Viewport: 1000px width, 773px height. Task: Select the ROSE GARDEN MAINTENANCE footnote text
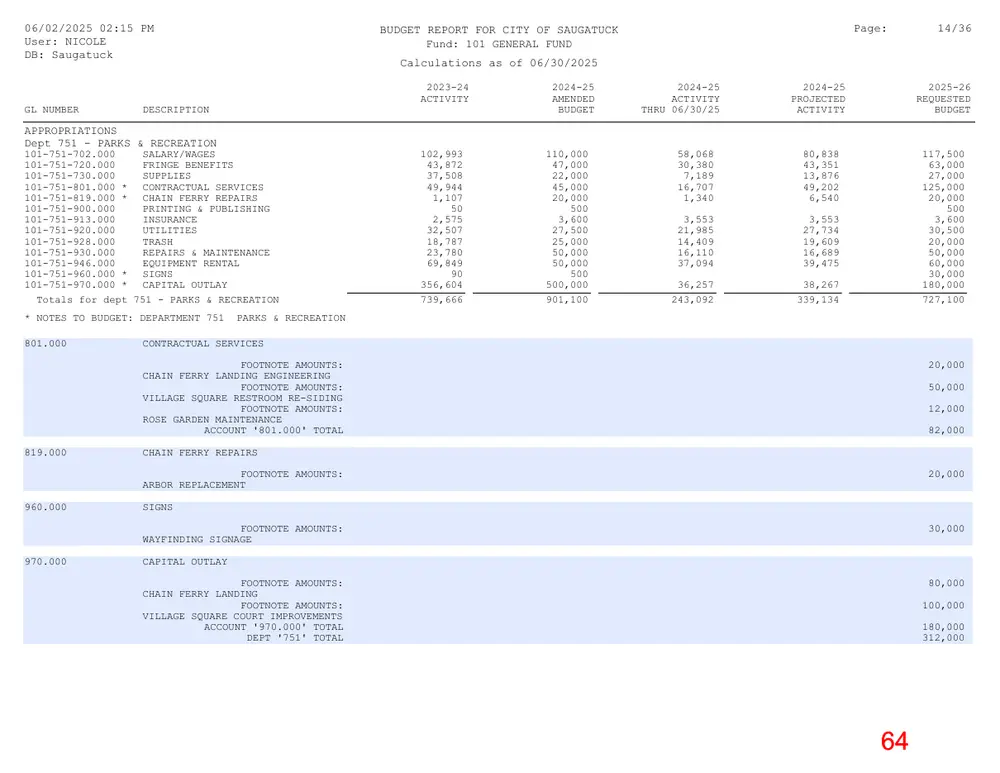click(212, 420)
